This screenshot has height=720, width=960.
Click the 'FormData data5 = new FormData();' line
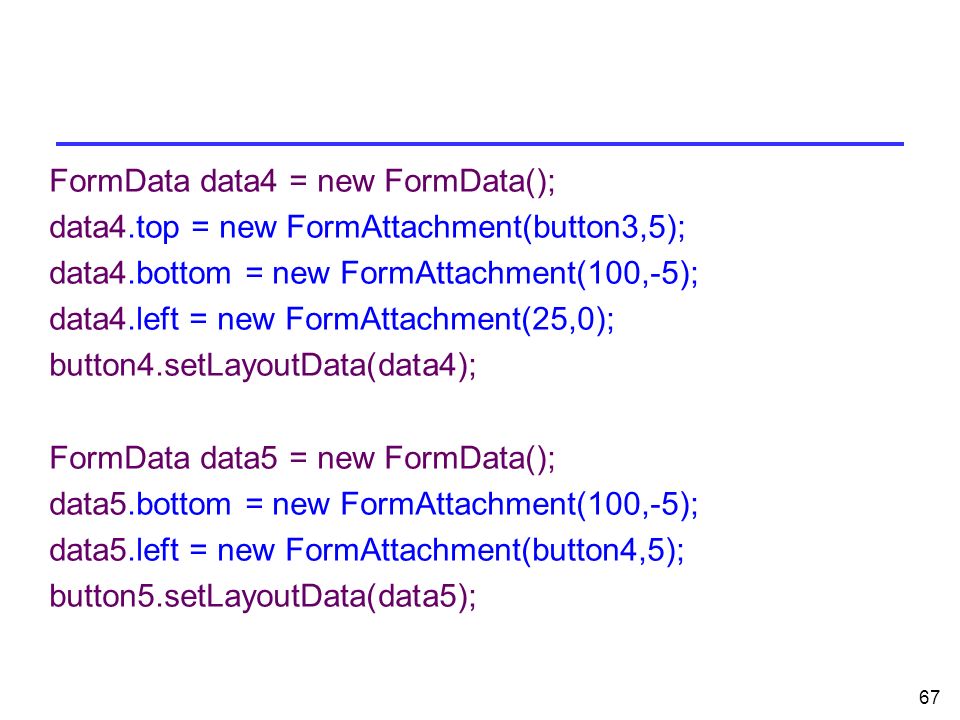tap(302, 459)
